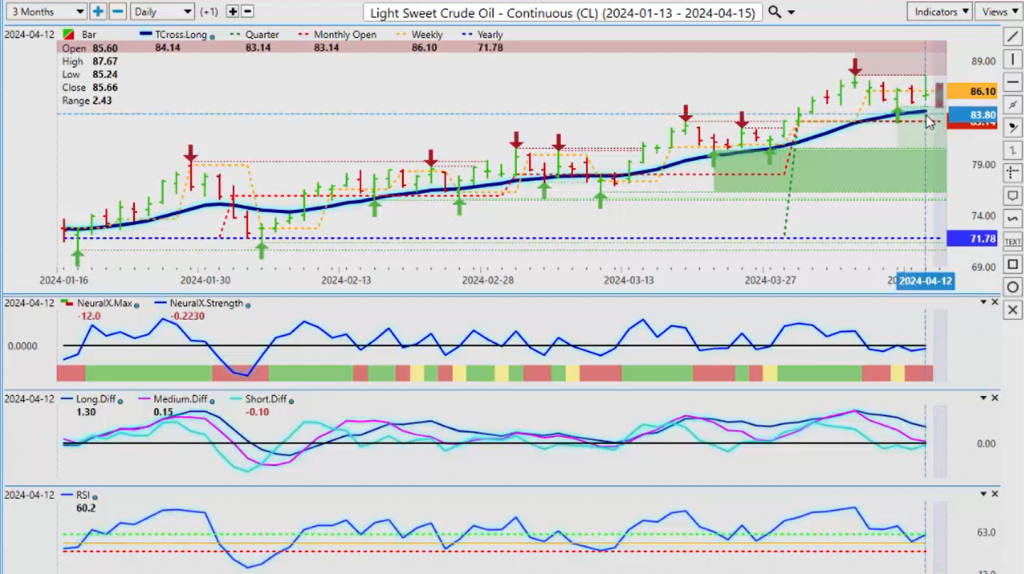Open the Views menu
Image resolution: width=1024 pixels, height=574 pixels.
pos(999,12)
